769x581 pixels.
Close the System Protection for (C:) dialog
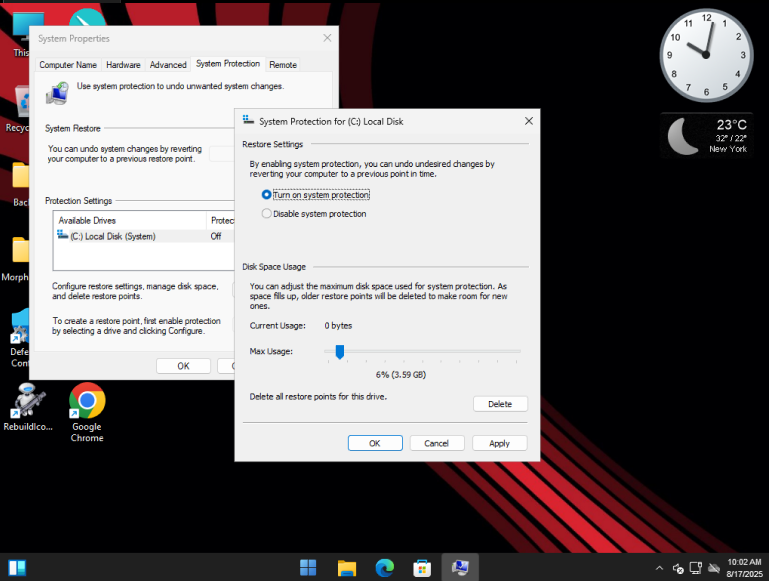click(529, 121)
